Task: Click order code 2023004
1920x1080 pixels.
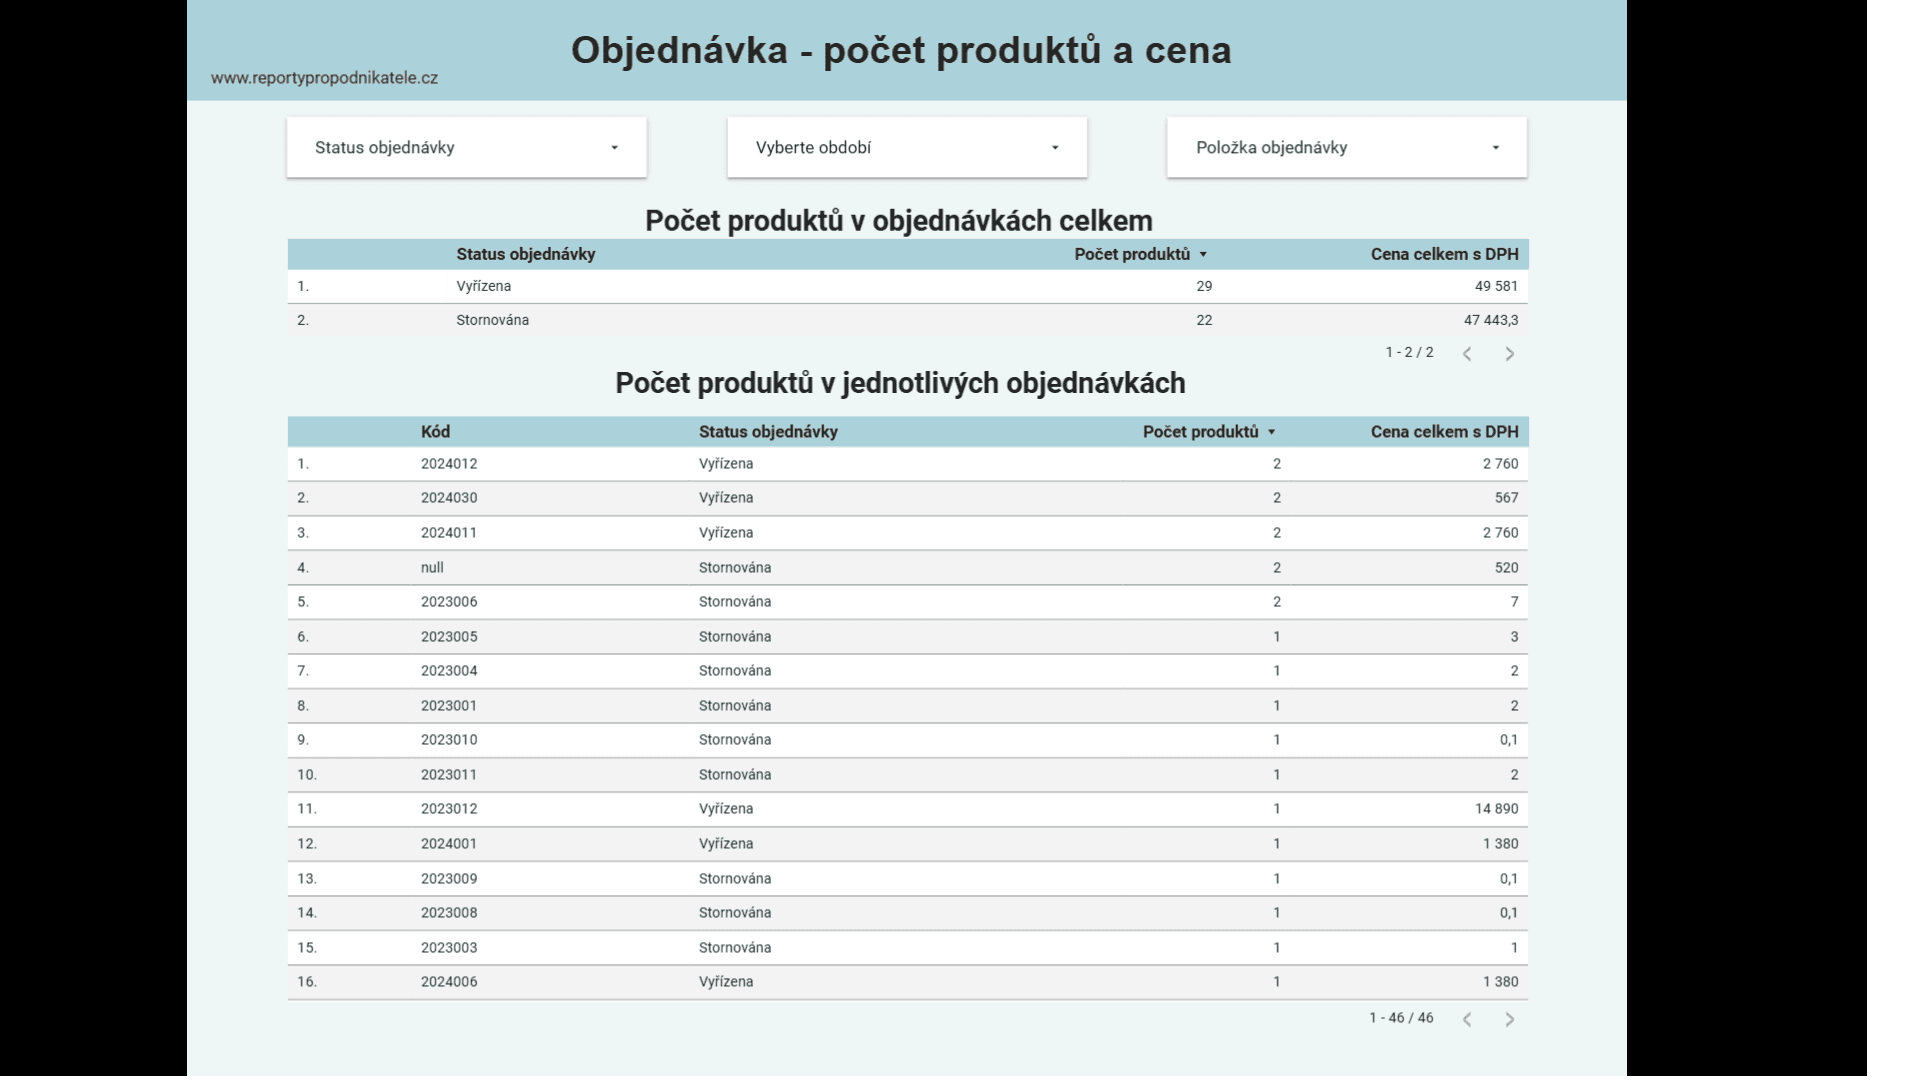Action: coord(449,671)
